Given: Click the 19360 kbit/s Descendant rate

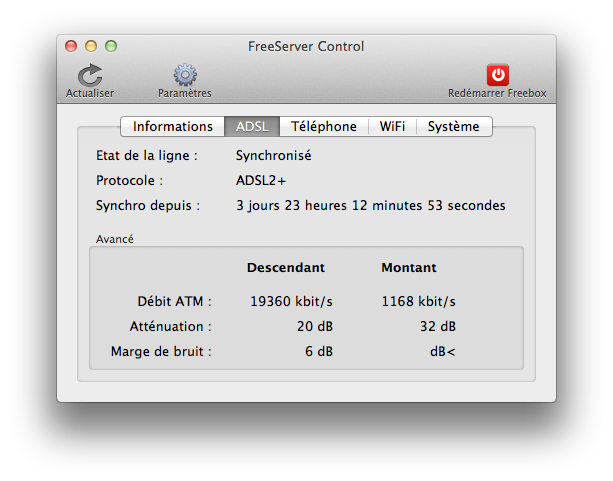Looking at the screenshot, I should click(291, 301).
